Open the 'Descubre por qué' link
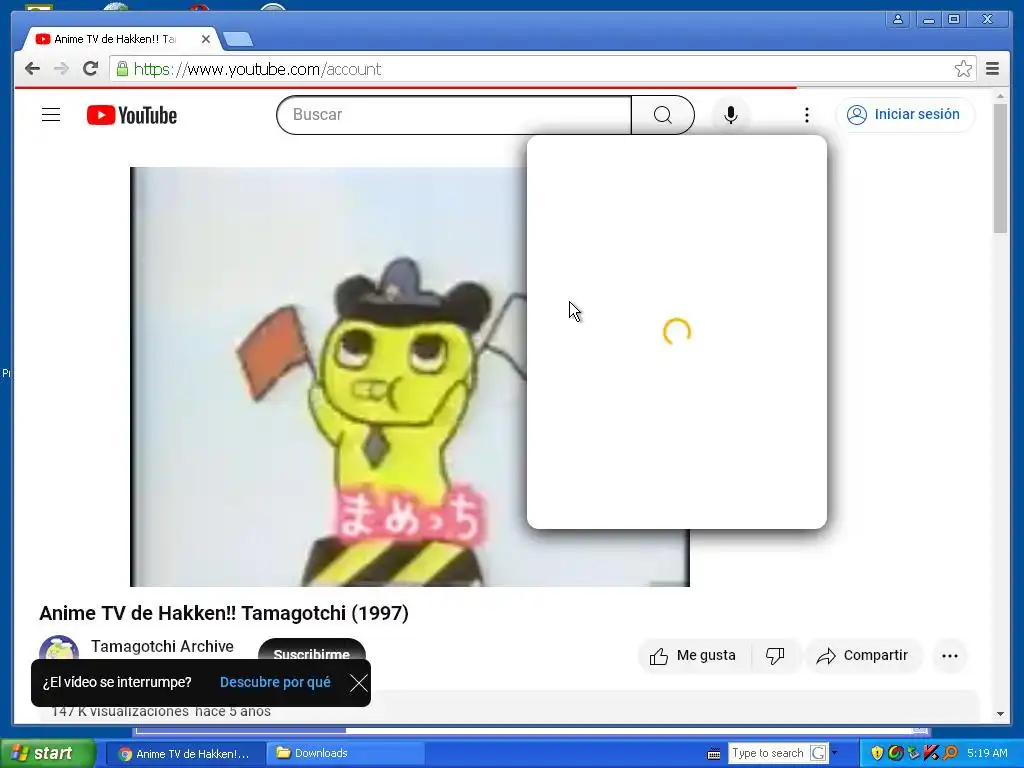This screenshot has height=768, width=1024. 275,682
